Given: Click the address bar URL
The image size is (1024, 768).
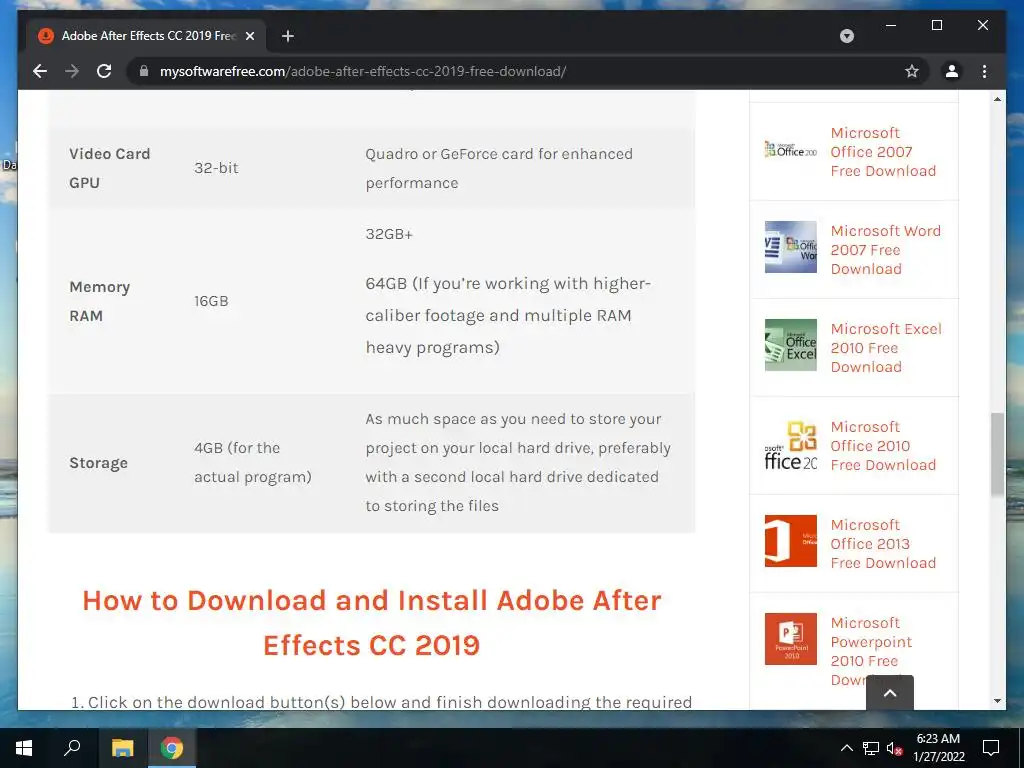Looking at the screenshot, I should (362, 71).
